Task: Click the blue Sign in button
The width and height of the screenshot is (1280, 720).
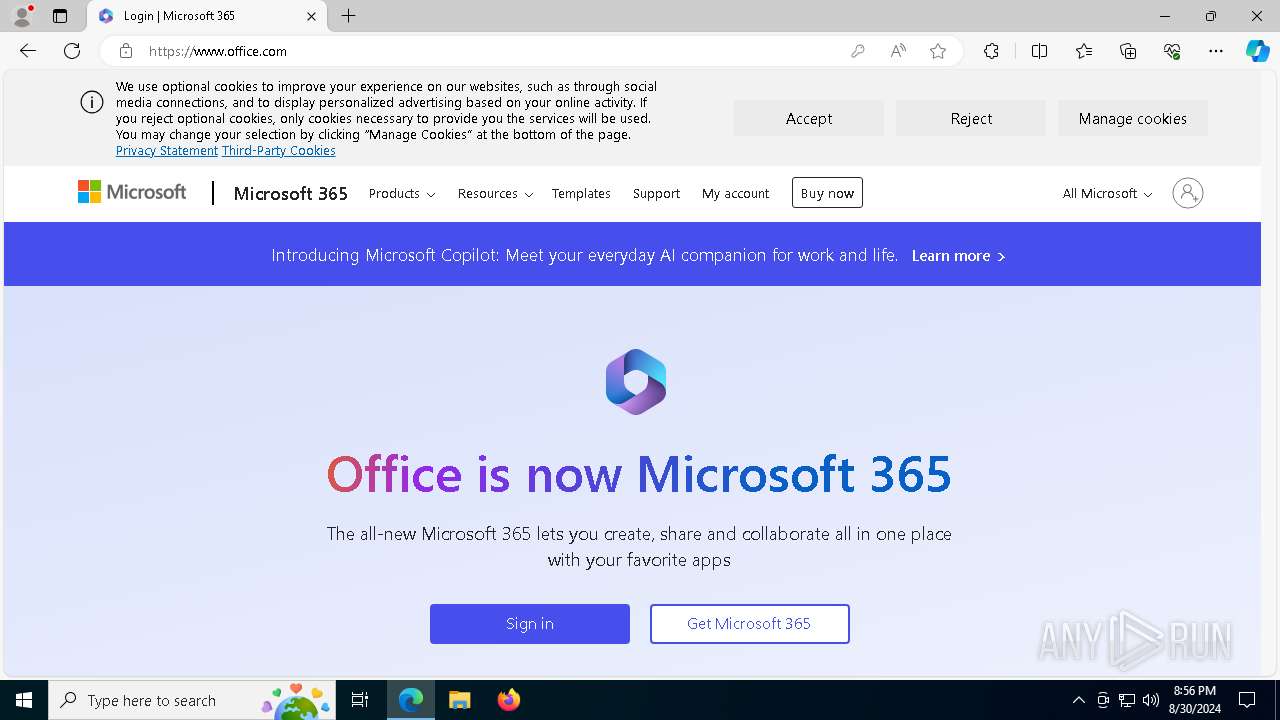Action: pyautogui.click(x=530, y=623)
